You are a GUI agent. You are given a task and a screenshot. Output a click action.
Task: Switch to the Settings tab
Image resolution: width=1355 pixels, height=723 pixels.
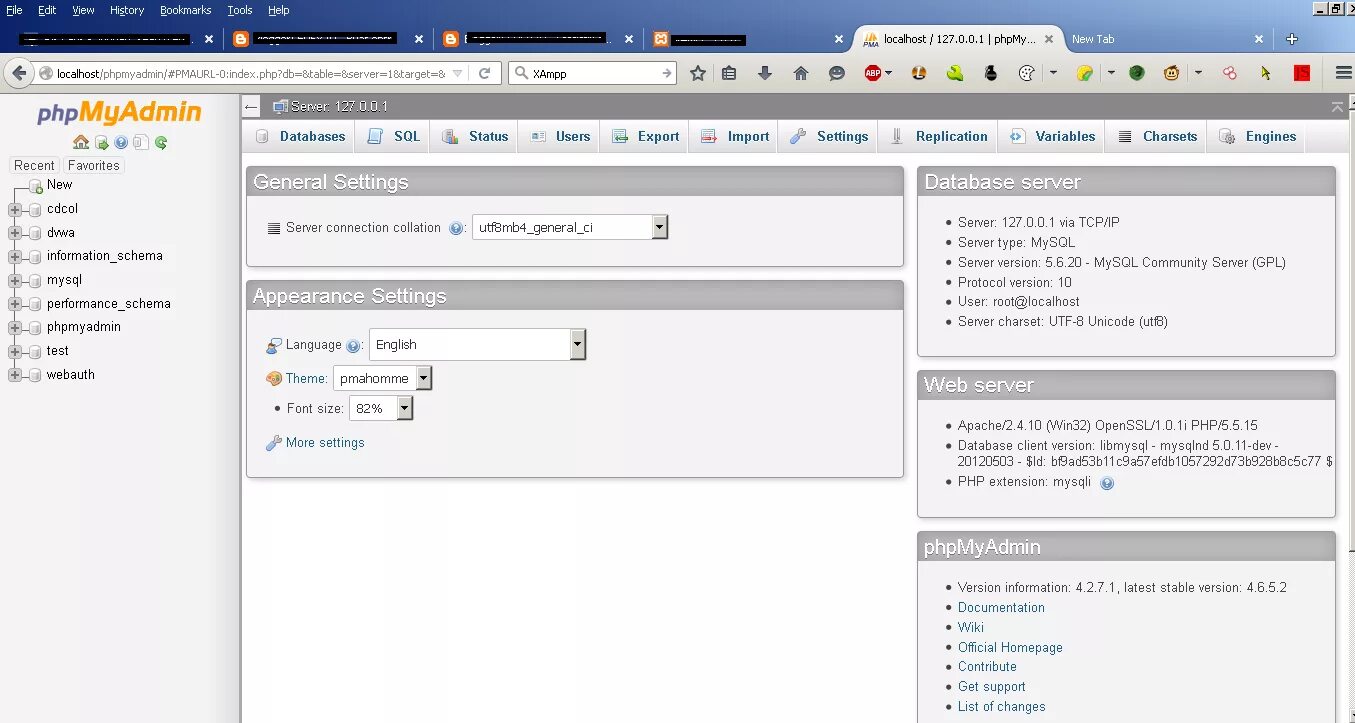[829, 137]
